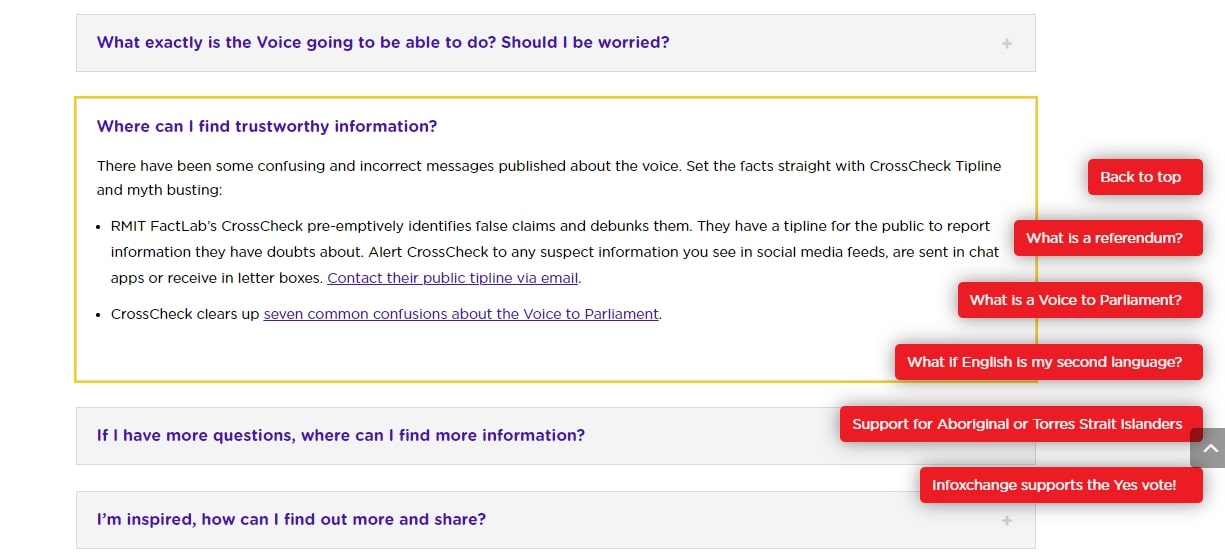
Task: Click the 'CrossCheck clears up' text
Action: coord(185,314)
